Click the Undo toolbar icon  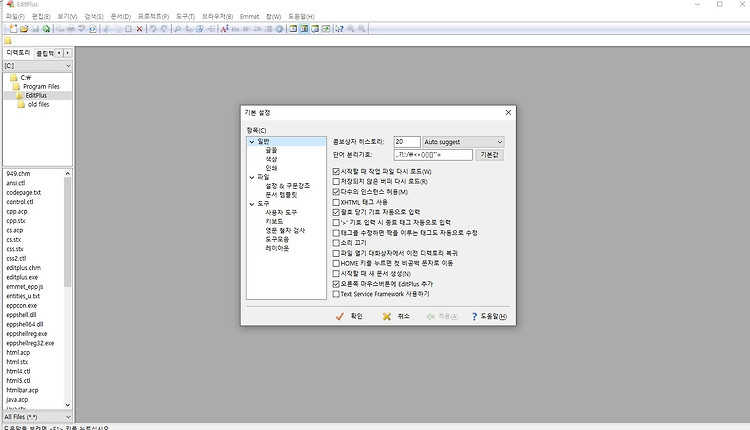153,29
